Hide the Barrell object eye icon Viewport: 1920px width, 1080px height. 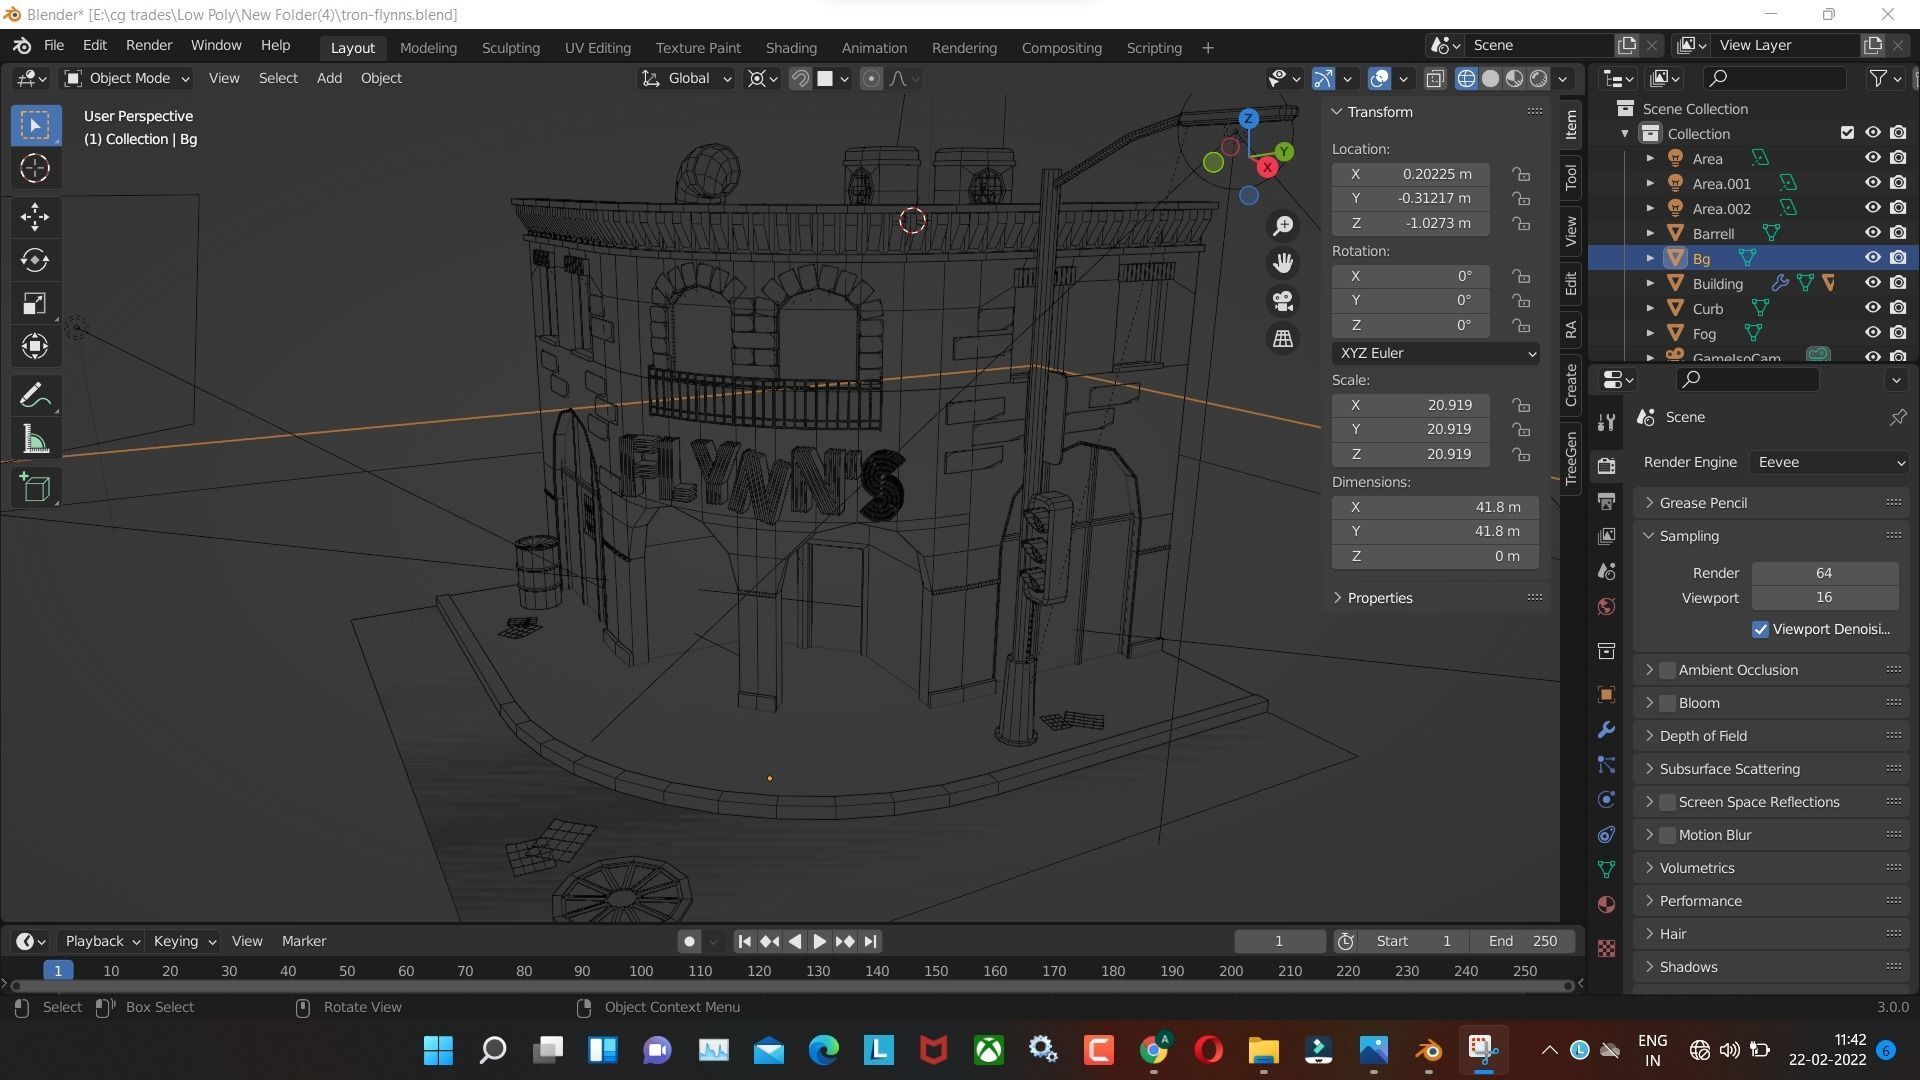[1872, 233]
